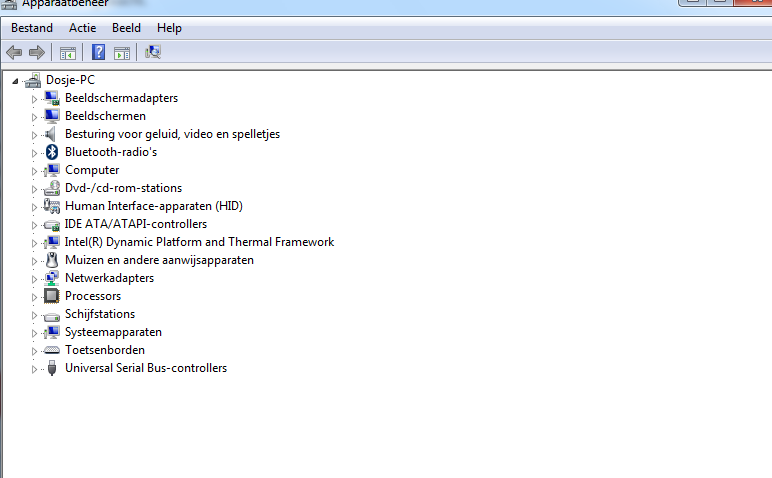Expand Universal Serial Bus-controllers node
This screenshot has height=478, width=772.
(34, 369)
